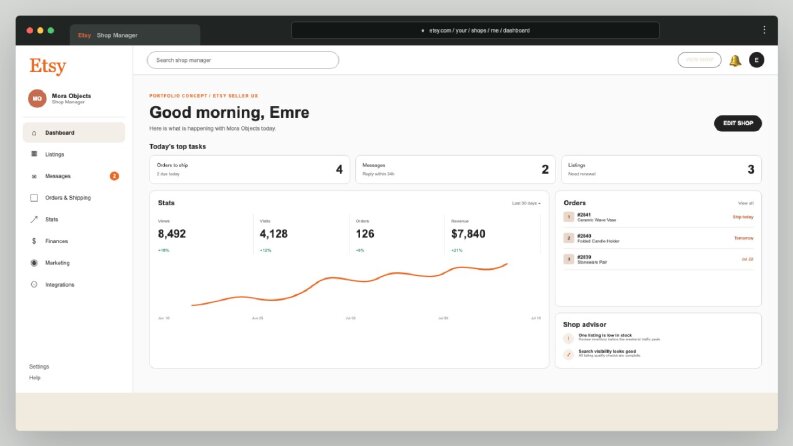Click the Today's top tasks heading
Viewport: 793px width, 446px height.
tap(178, 147)
